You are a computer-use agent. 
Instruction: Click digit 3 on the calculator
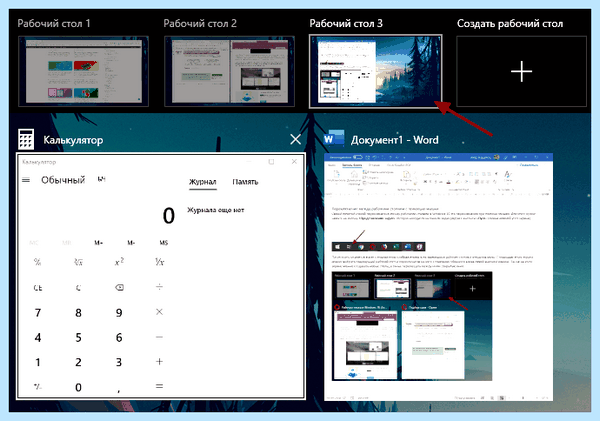click(119, 362)
